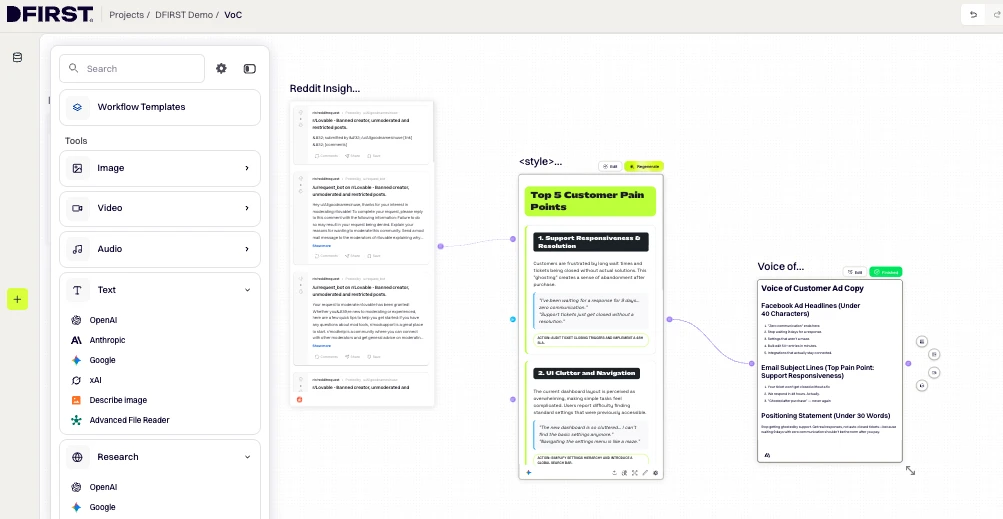Screen dimensions: 1003x519
Task: Click the settings gear in style node toolbar
Action: [x=655, y=473]
